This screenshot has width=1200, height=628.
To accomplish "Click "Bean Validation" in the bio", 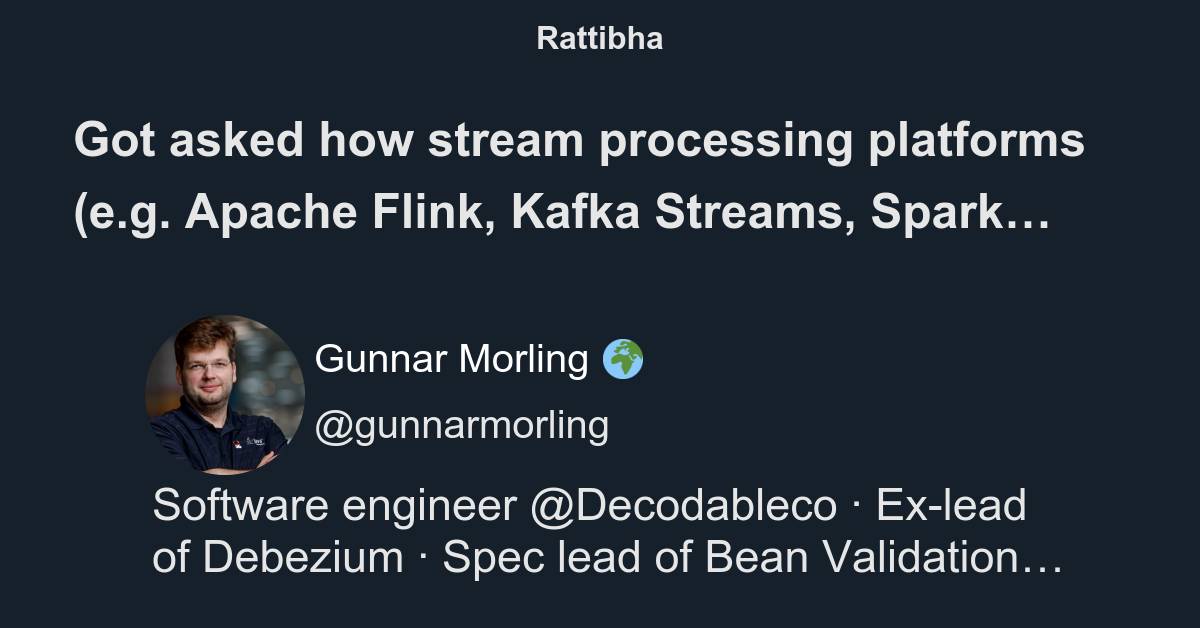I will click(859, 558).
